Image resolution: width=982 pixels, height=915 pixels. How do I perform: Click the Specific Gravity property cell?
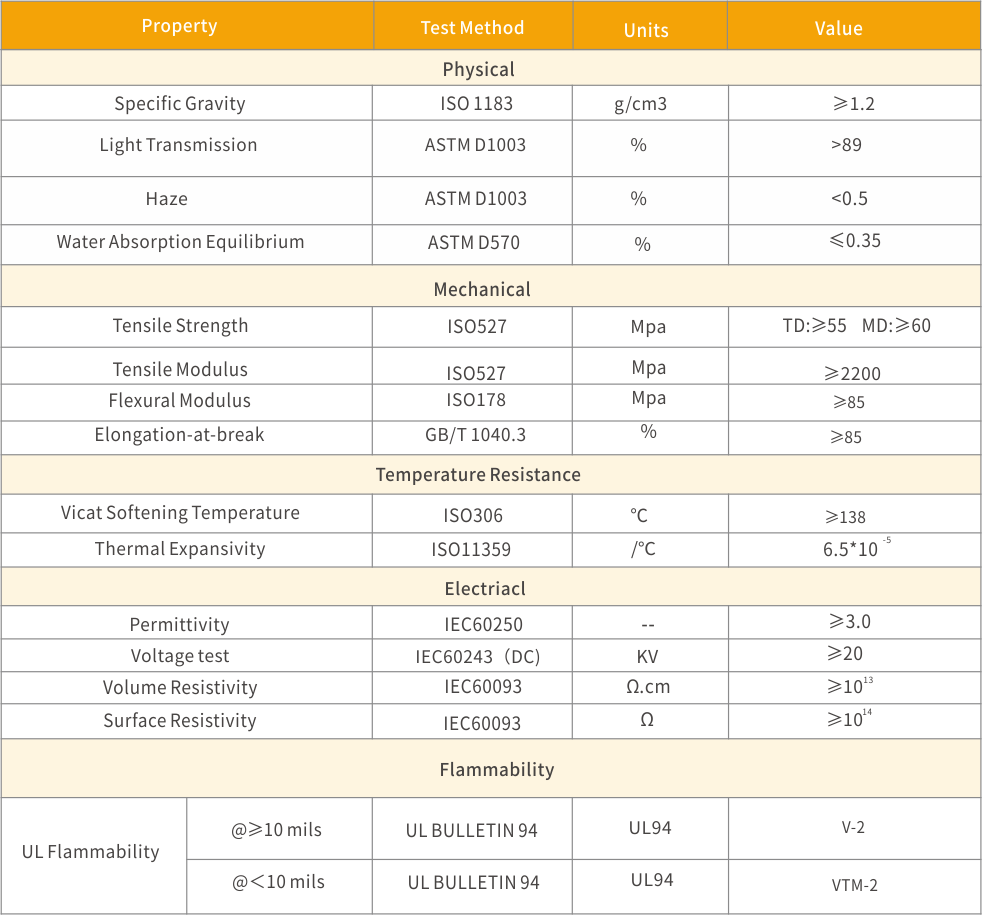coord(180,103)
